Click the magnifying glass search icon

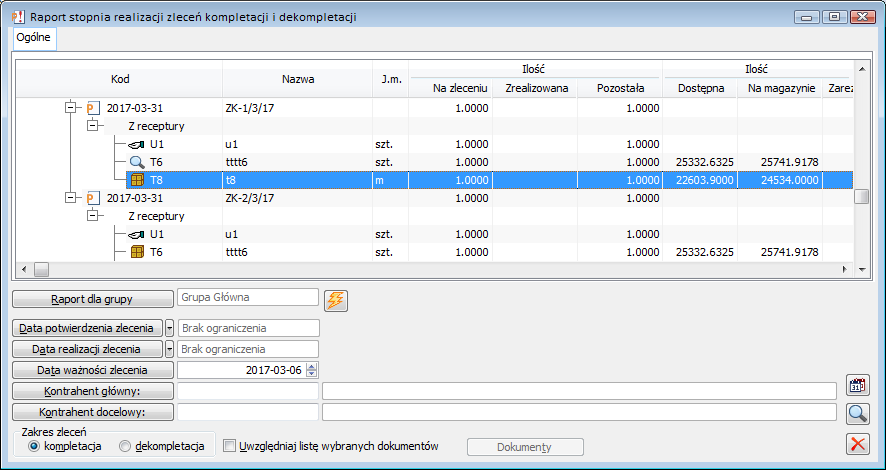(x=856, y=413)
